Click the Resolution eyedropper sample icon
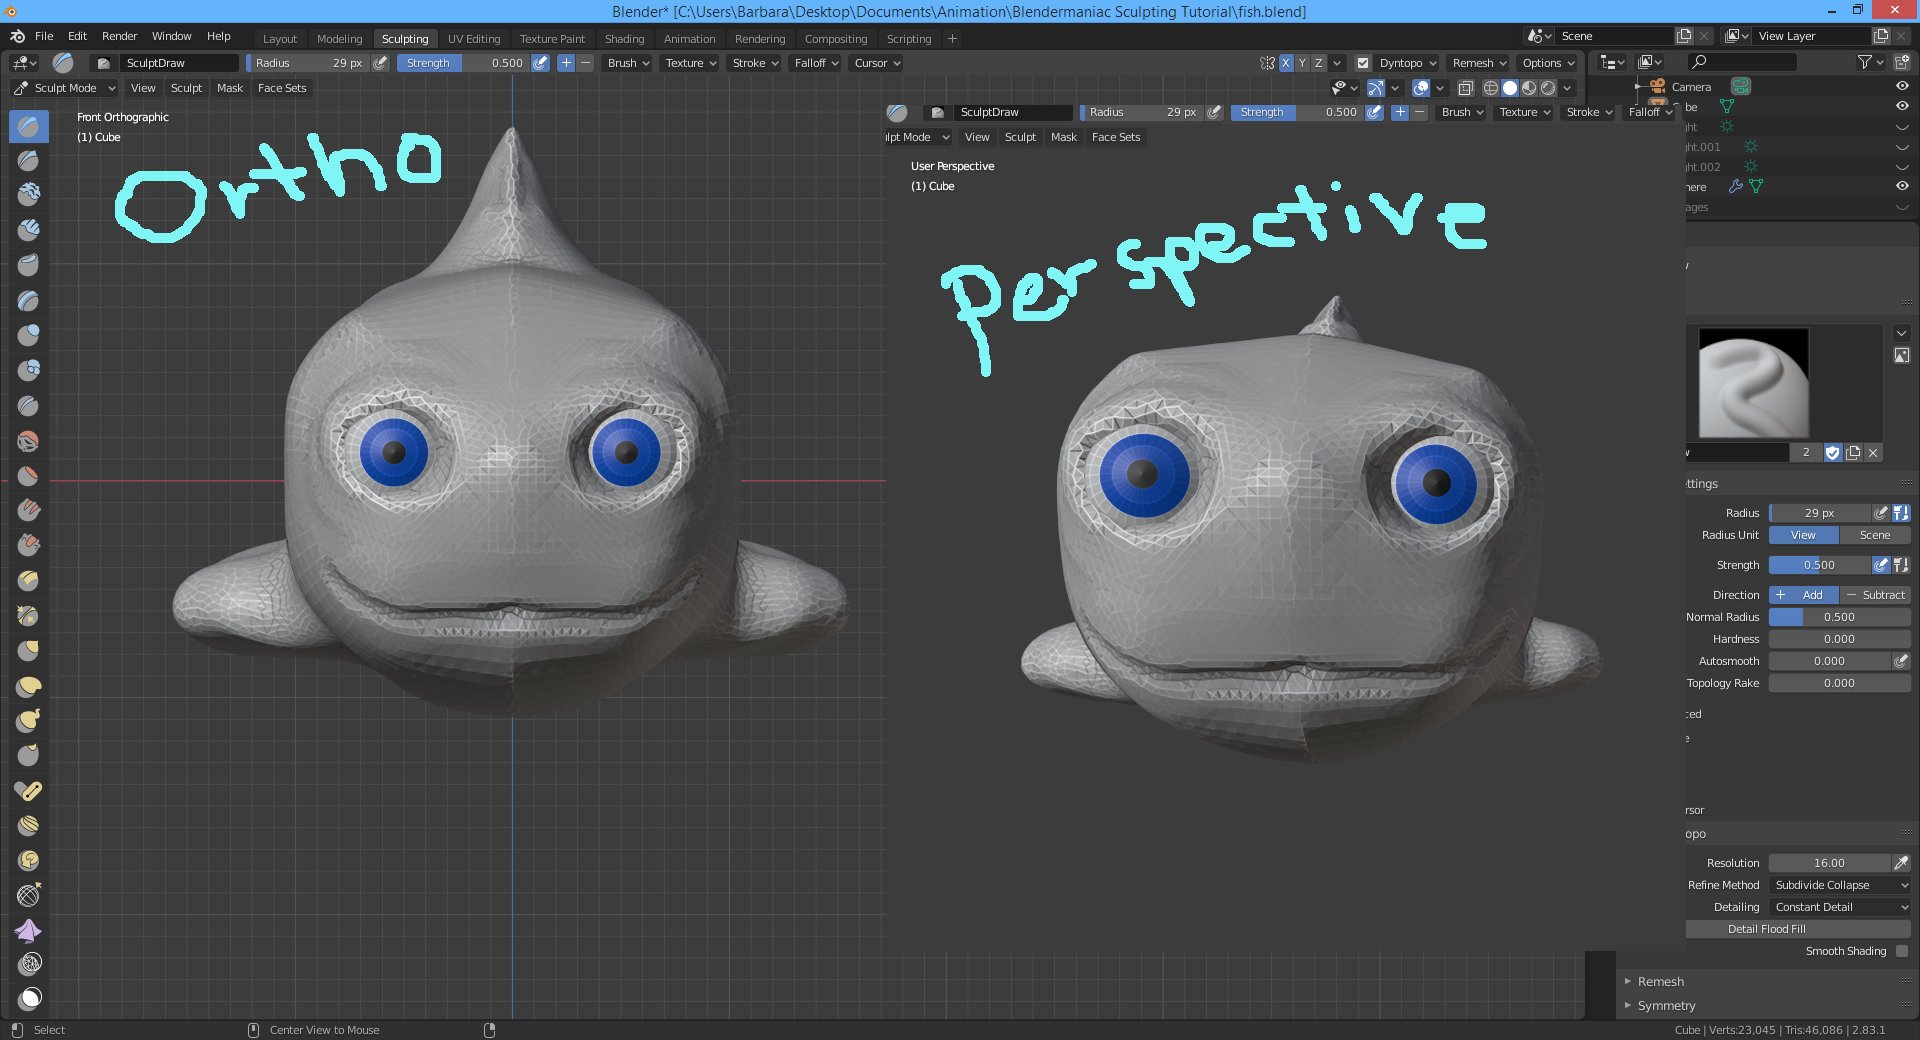The image size is (1920, 1040). click(1900, 863)
